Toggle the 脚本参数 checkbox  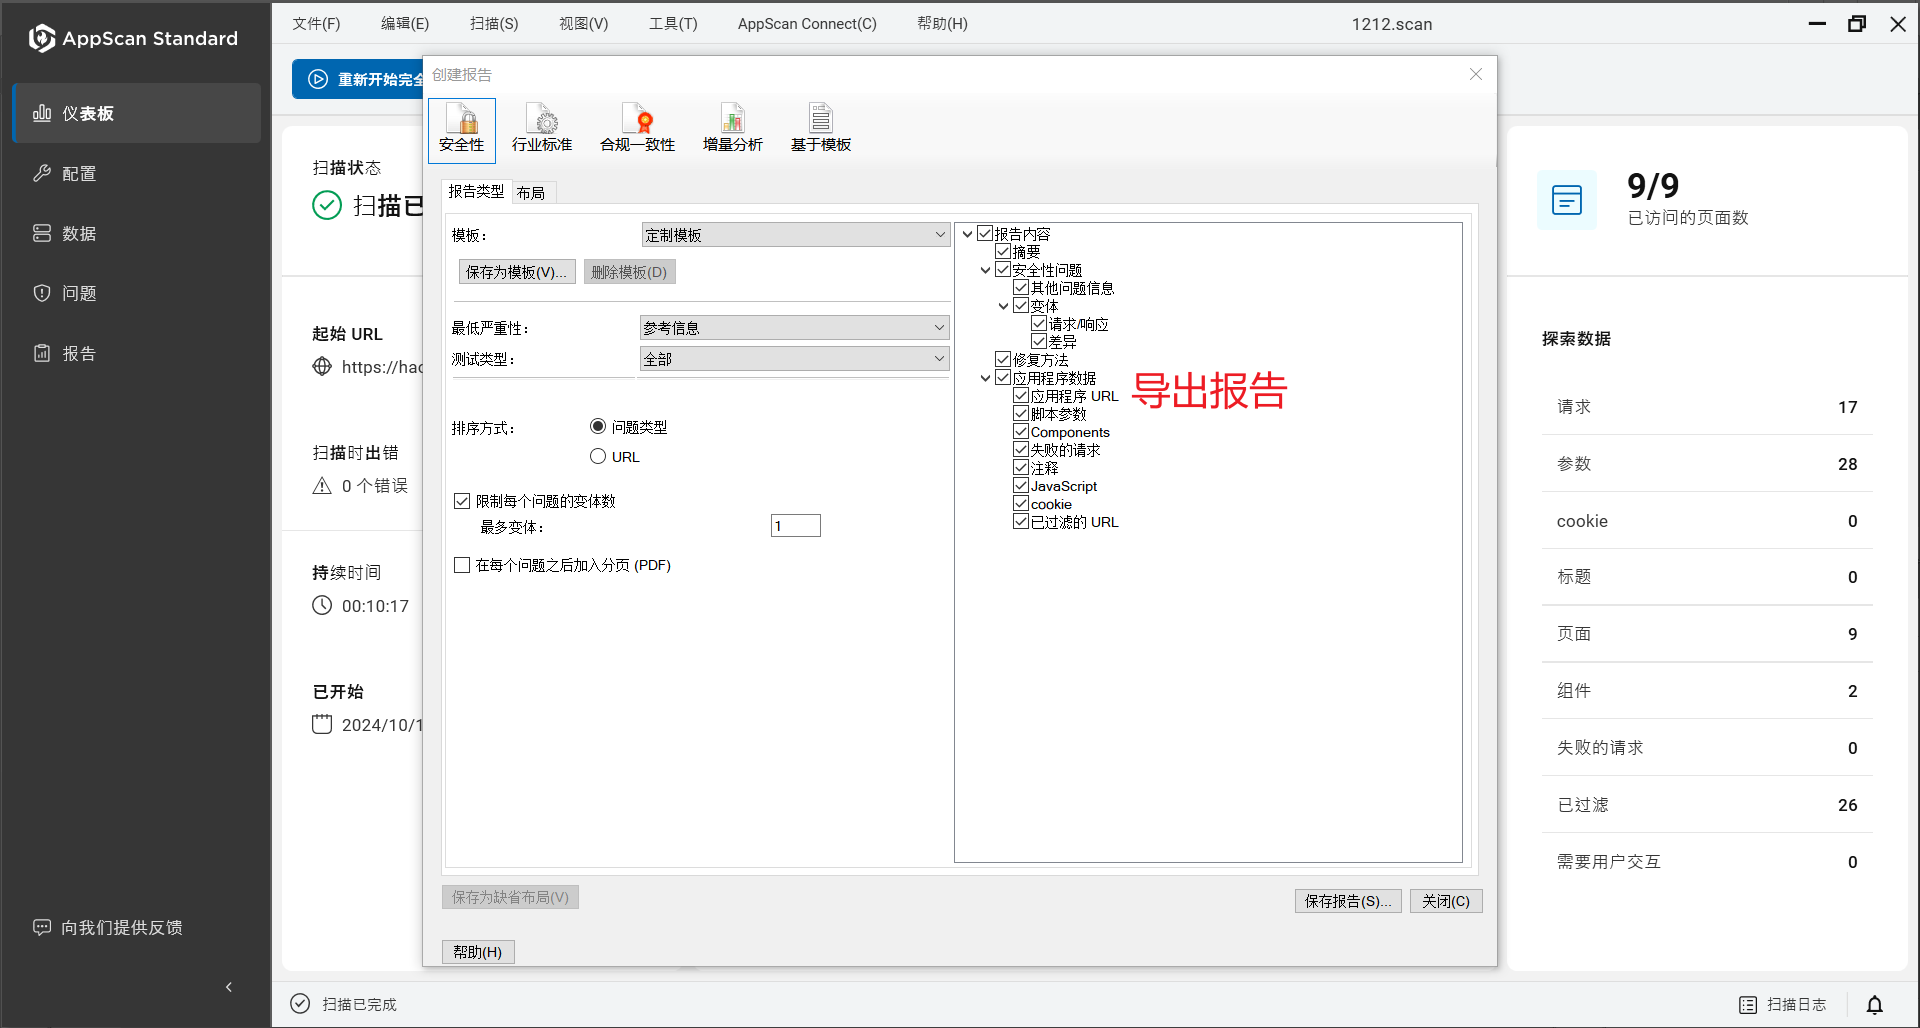point(1021,413)
